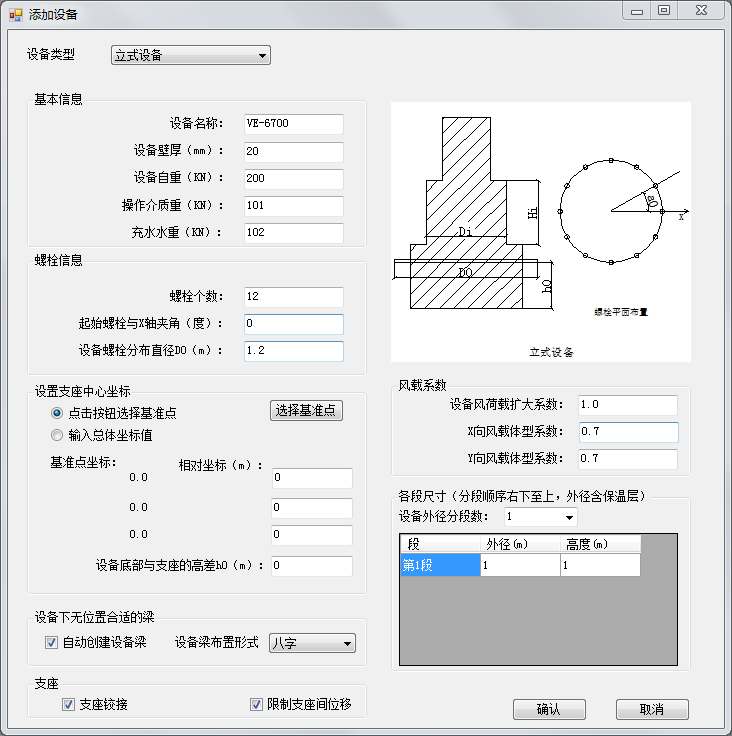
Task: Maximize the 添加设备 window
Action: pyautogui.click(x=663, y=10)
